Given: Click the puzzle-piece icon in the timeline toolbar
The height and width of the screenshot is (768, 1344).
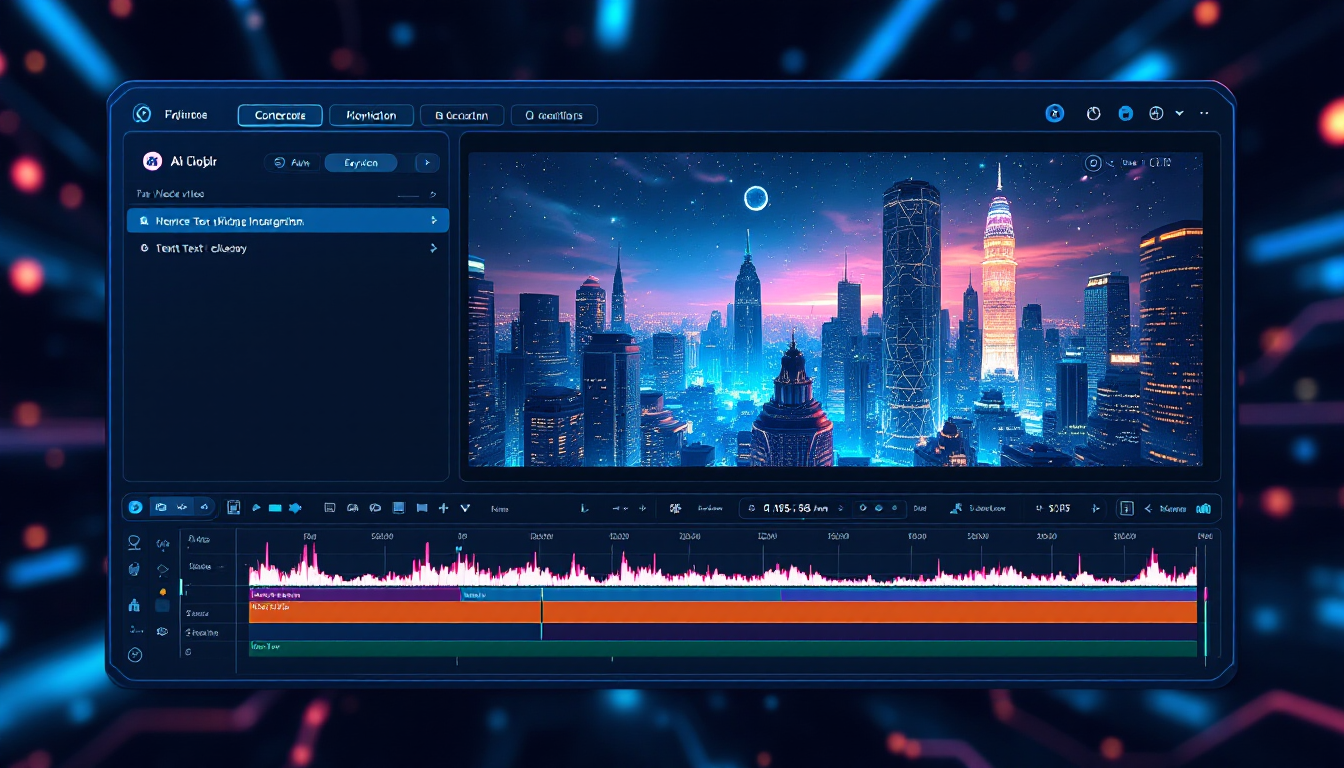Looking at the screenshot, I should point(295,508).
